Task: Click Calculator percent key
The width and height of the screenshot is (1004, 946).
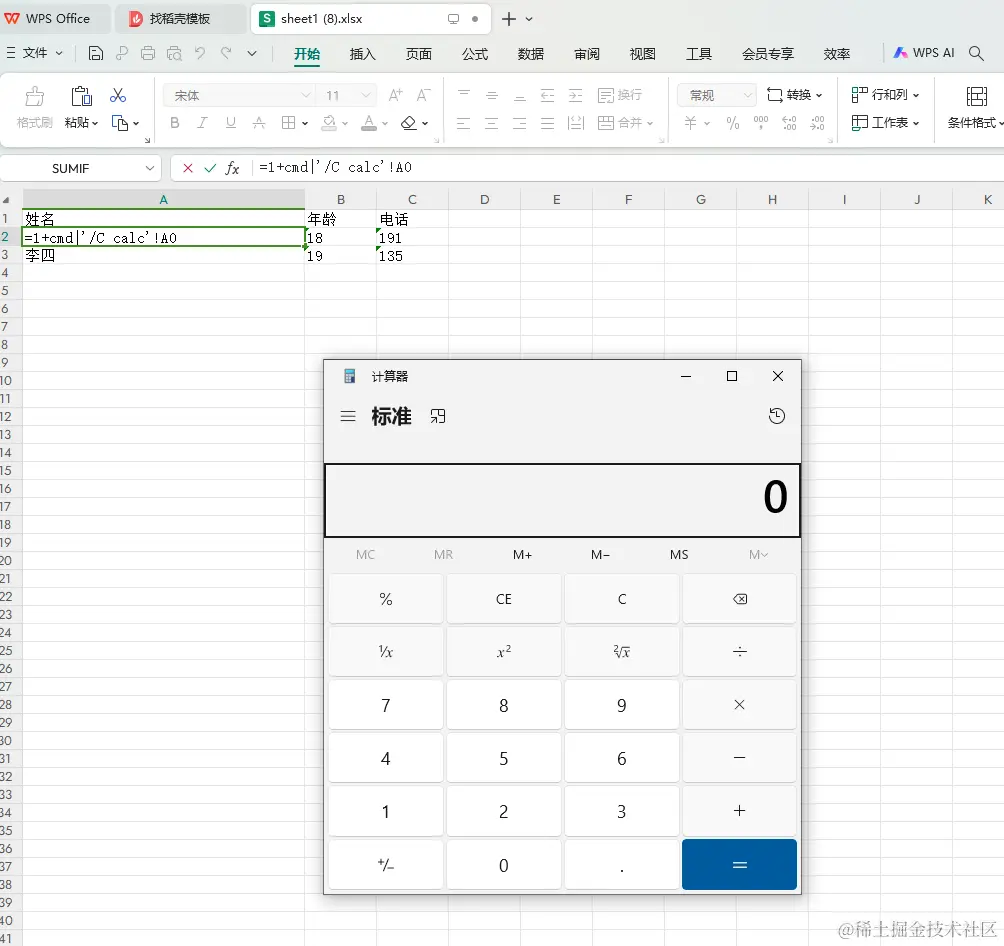Action: click(385, 599)
